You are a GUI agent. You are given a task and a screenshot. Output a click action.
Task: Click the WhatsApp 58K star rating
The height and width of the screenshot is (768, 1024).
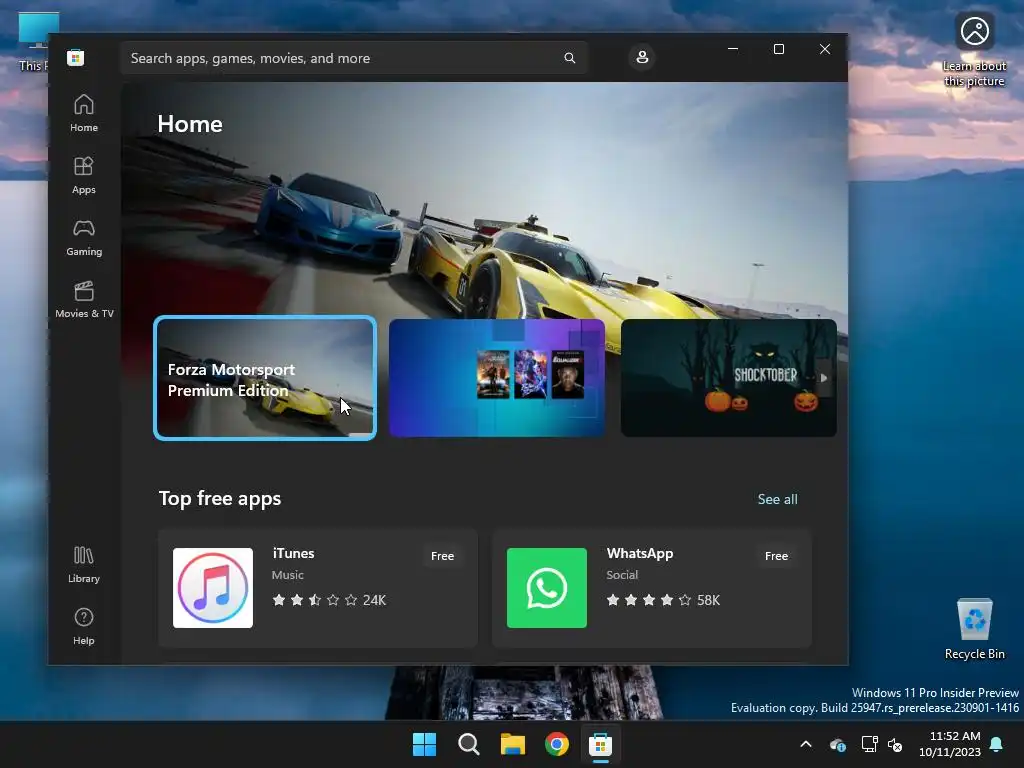pos(663,600)
